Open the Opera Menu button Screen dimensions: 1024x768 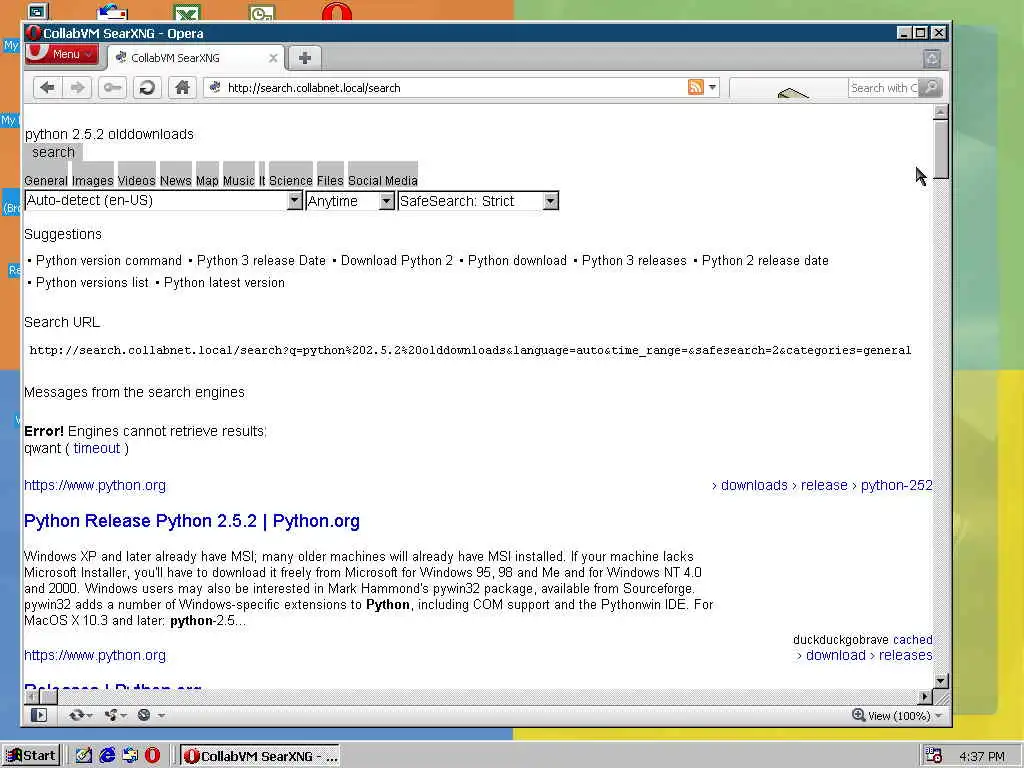(x=62, y=54)
